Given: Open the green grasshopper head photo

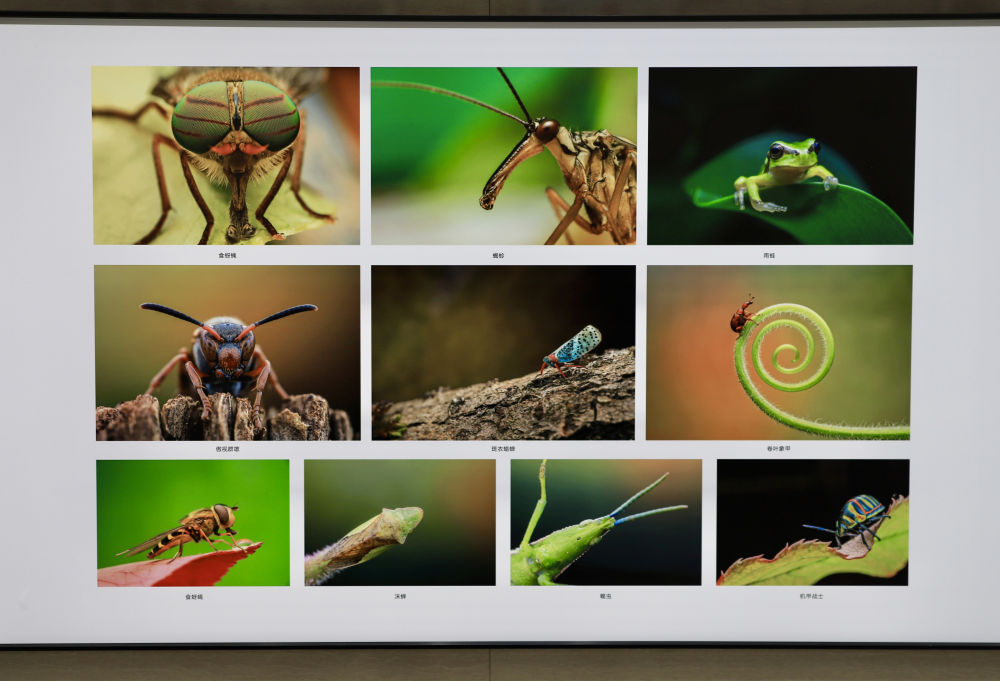Looking at the screenshot, I should coord(606,522).
